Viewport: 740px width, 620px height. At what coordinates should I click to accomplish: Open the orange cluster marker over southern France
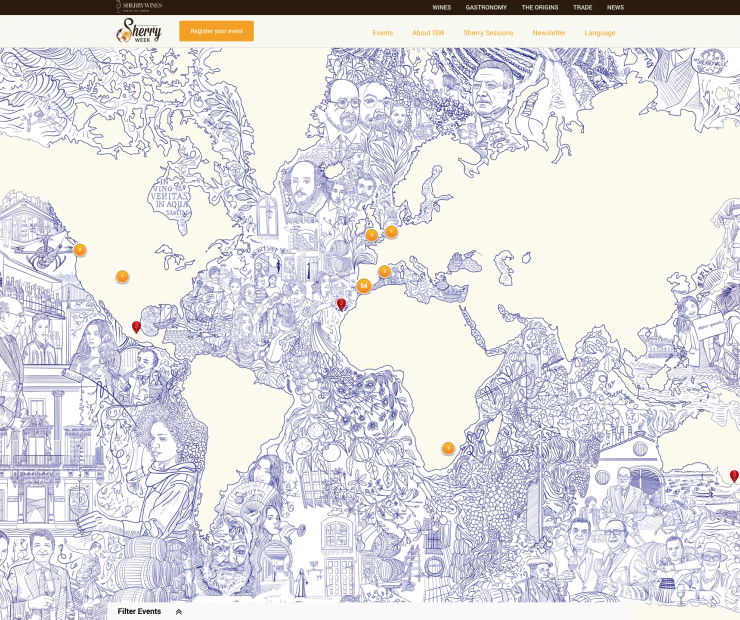pyautogui.click(x=384, y=271)
